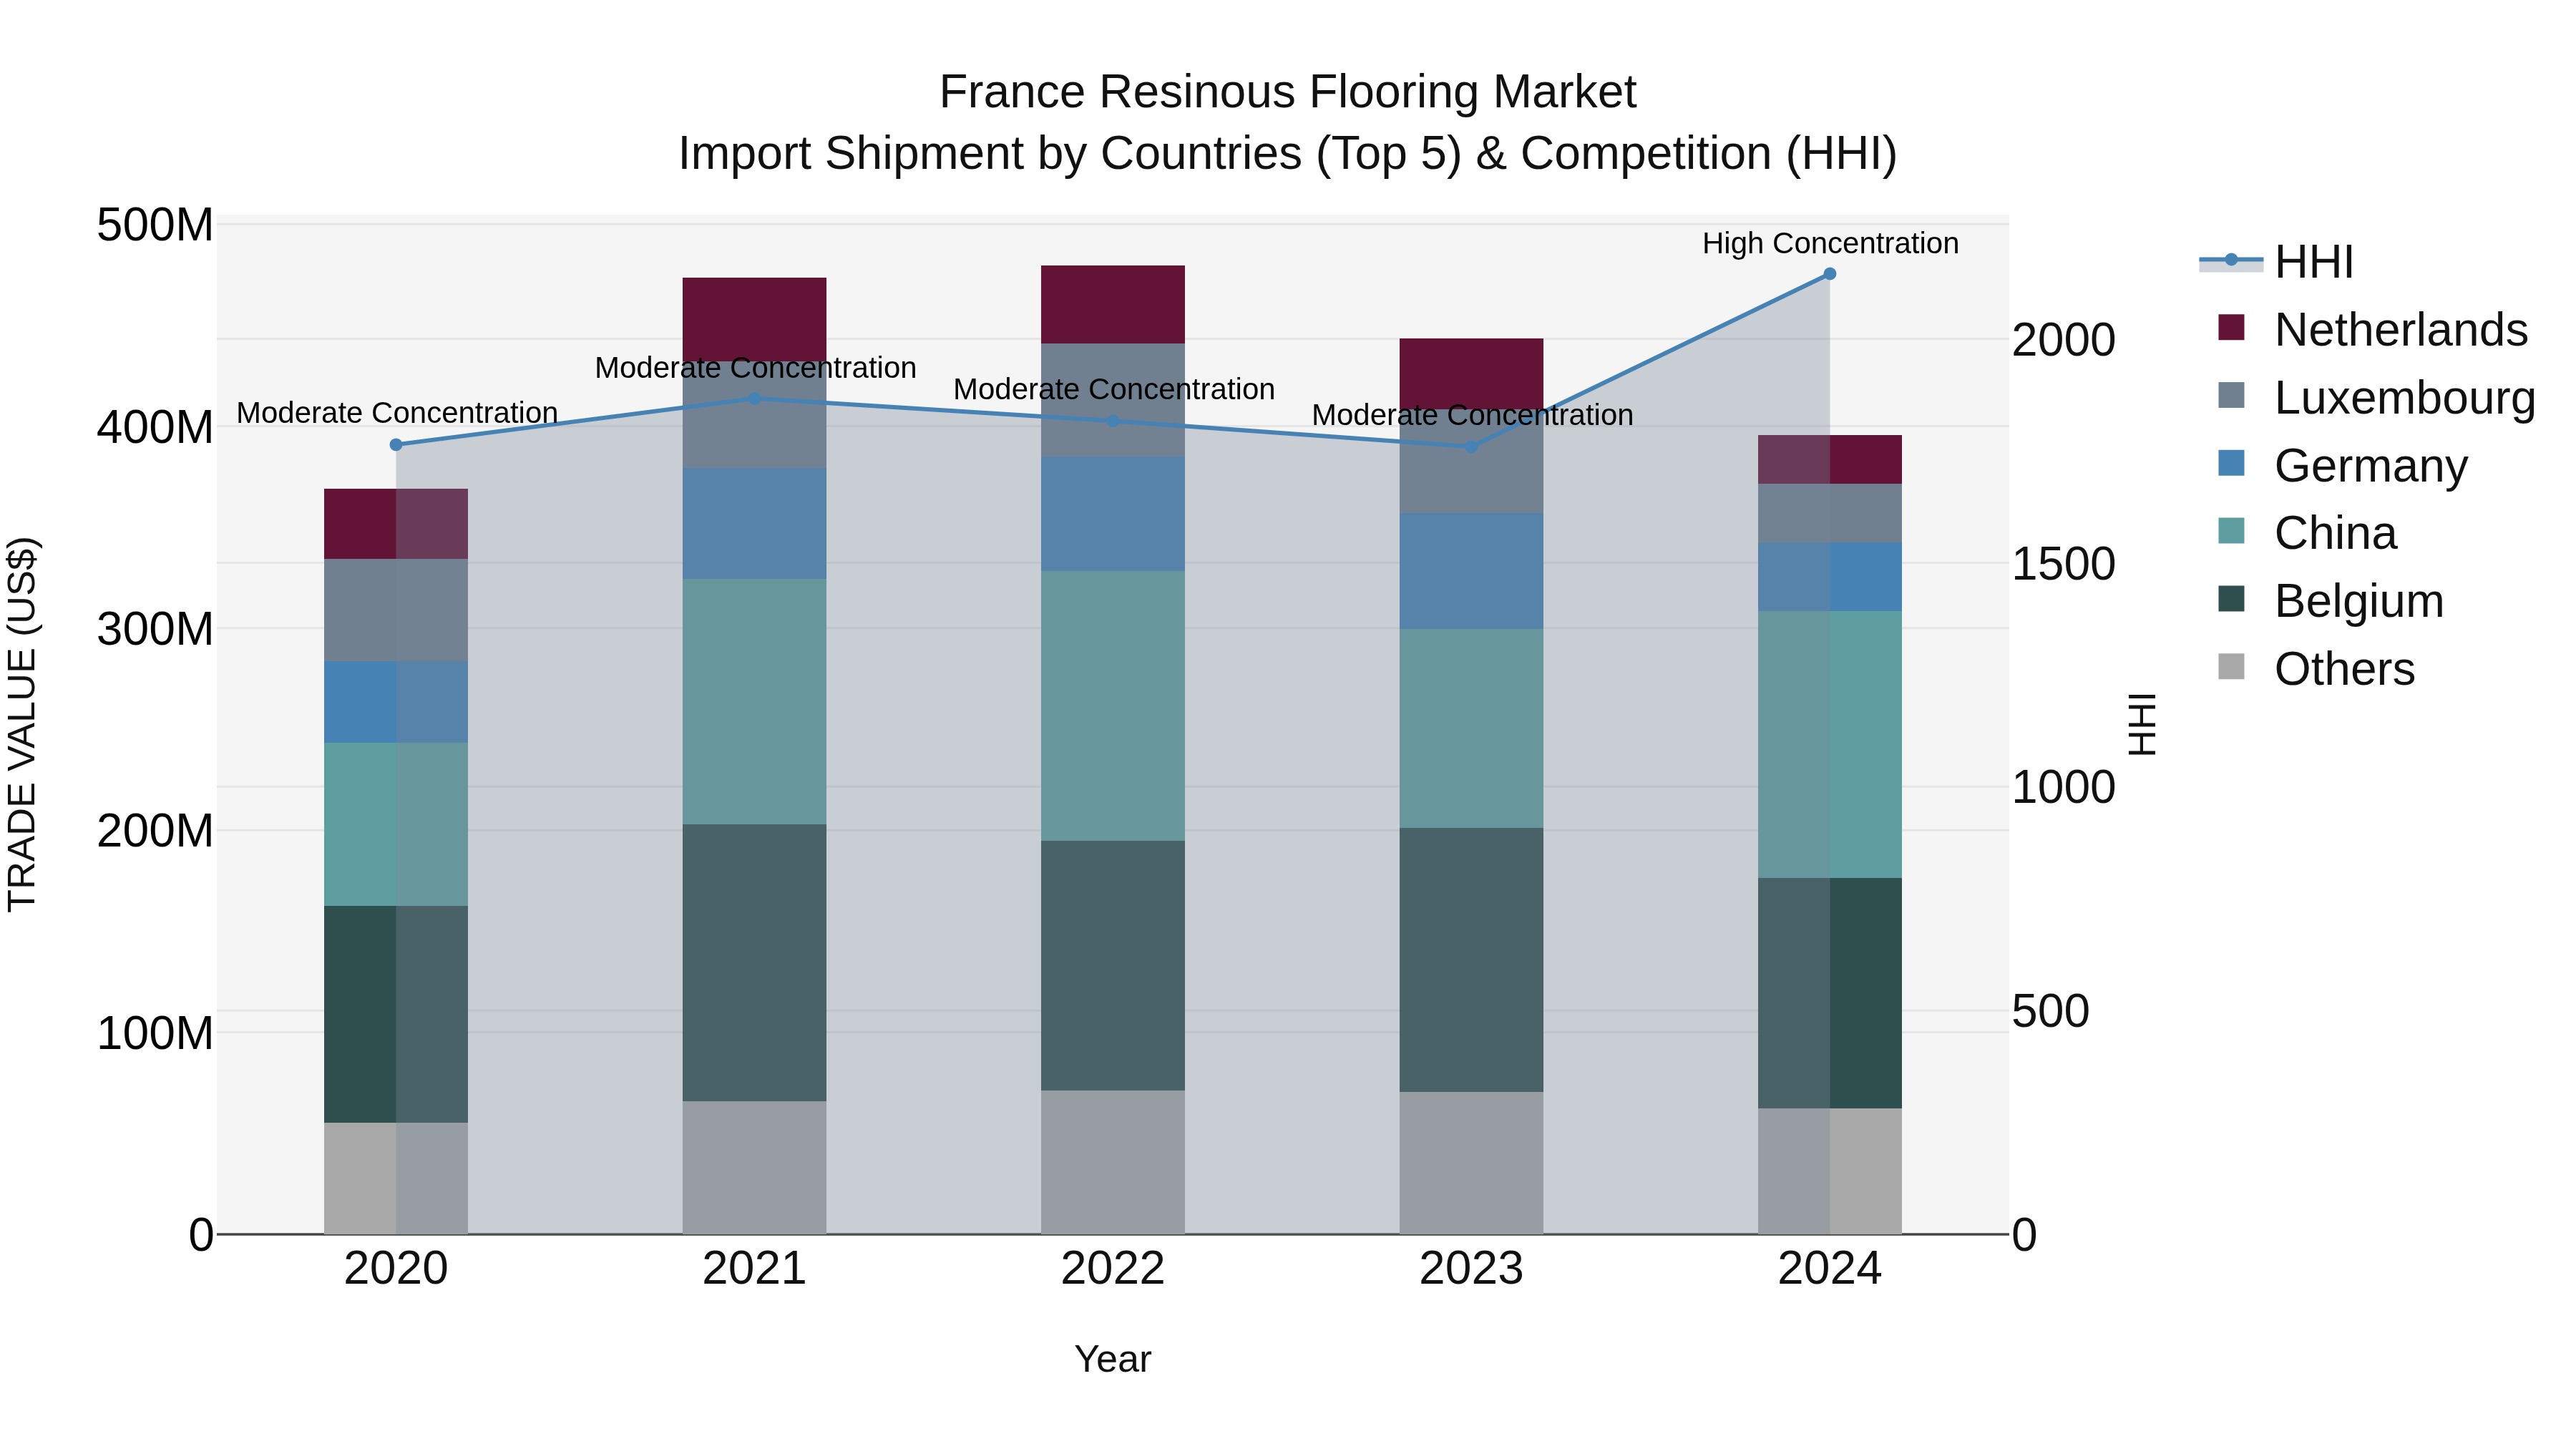The image size is (2576, 1449).
Task: Click the Germany segment of 2023 bar
Action: click(1472, 571)
